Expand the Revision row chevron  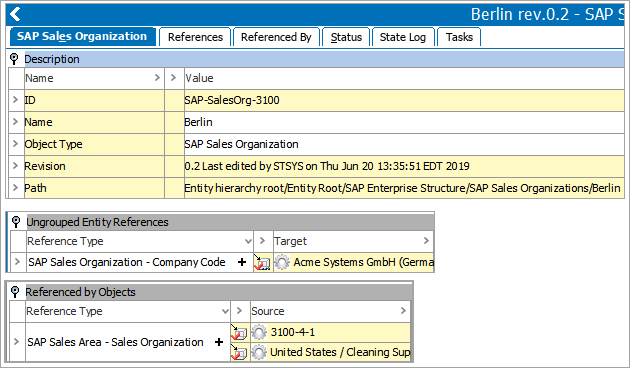point(16,166)
